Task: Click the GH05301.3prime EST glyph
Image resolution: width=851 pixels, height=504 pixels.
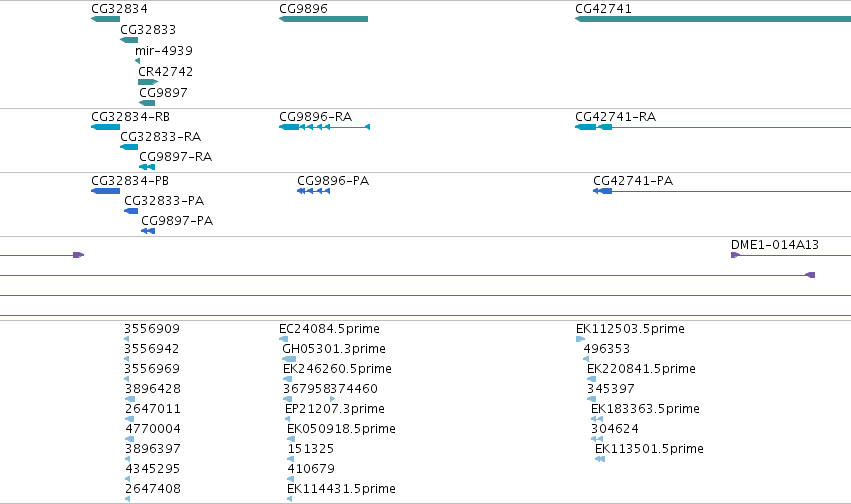Action: pos(289,359)
